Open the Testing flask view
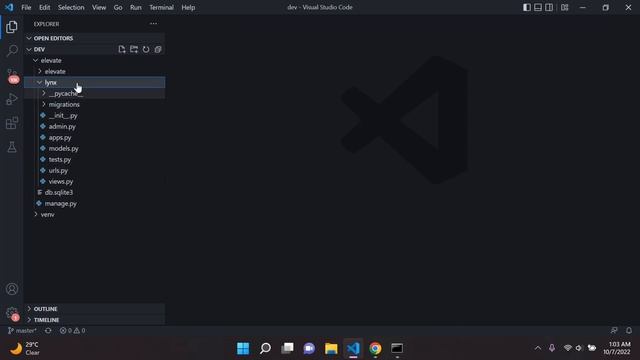The image size is (640, 360). click(x=12, y=147)
